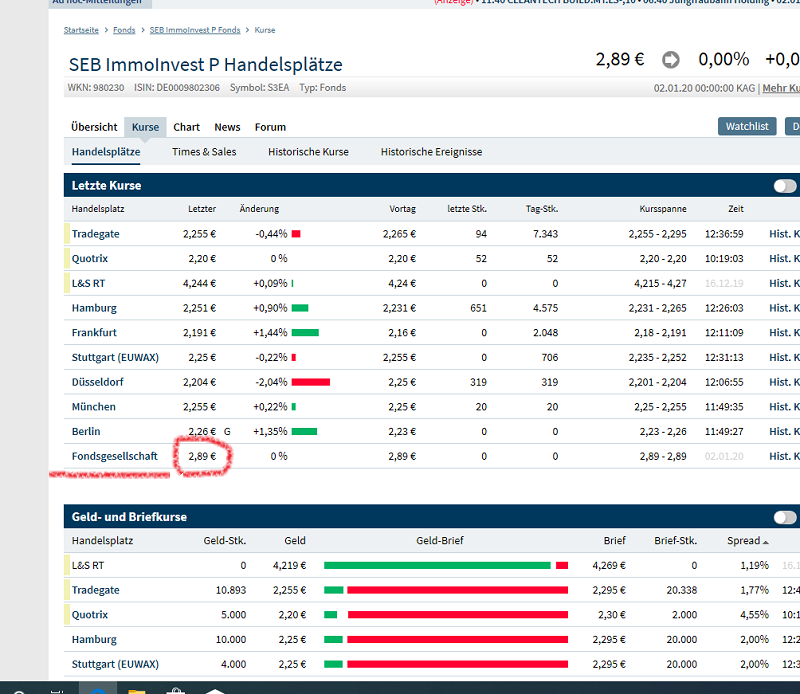Open the Times & Sales sub-tab
800x694 pixels.
(204, 152)
